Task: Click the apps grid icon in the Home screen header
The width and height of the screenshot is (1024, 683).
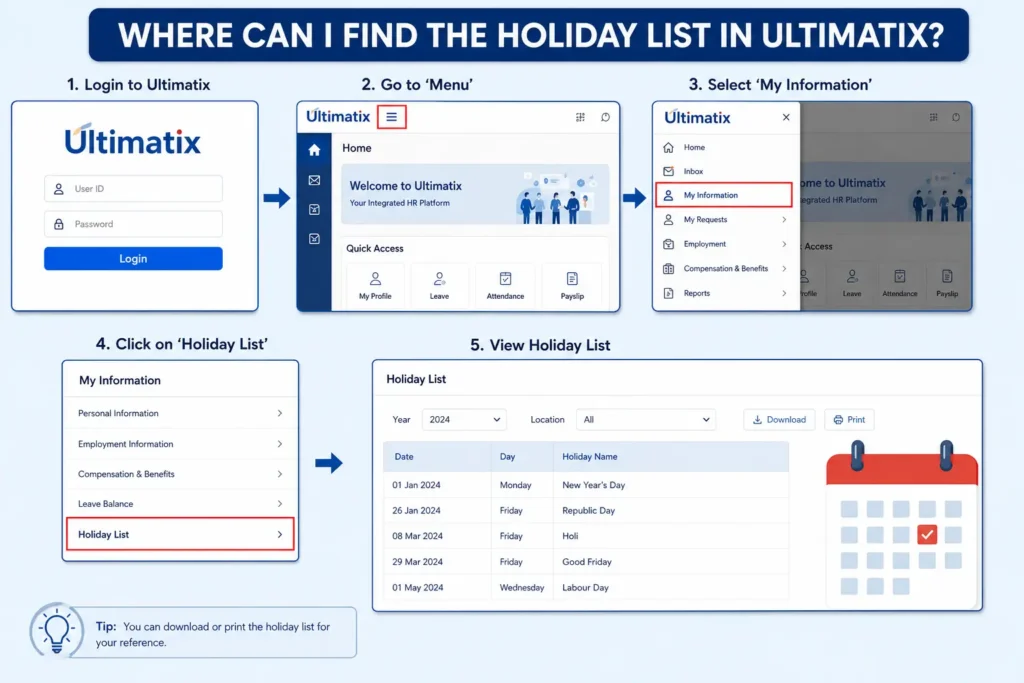Action: [580, 117]
